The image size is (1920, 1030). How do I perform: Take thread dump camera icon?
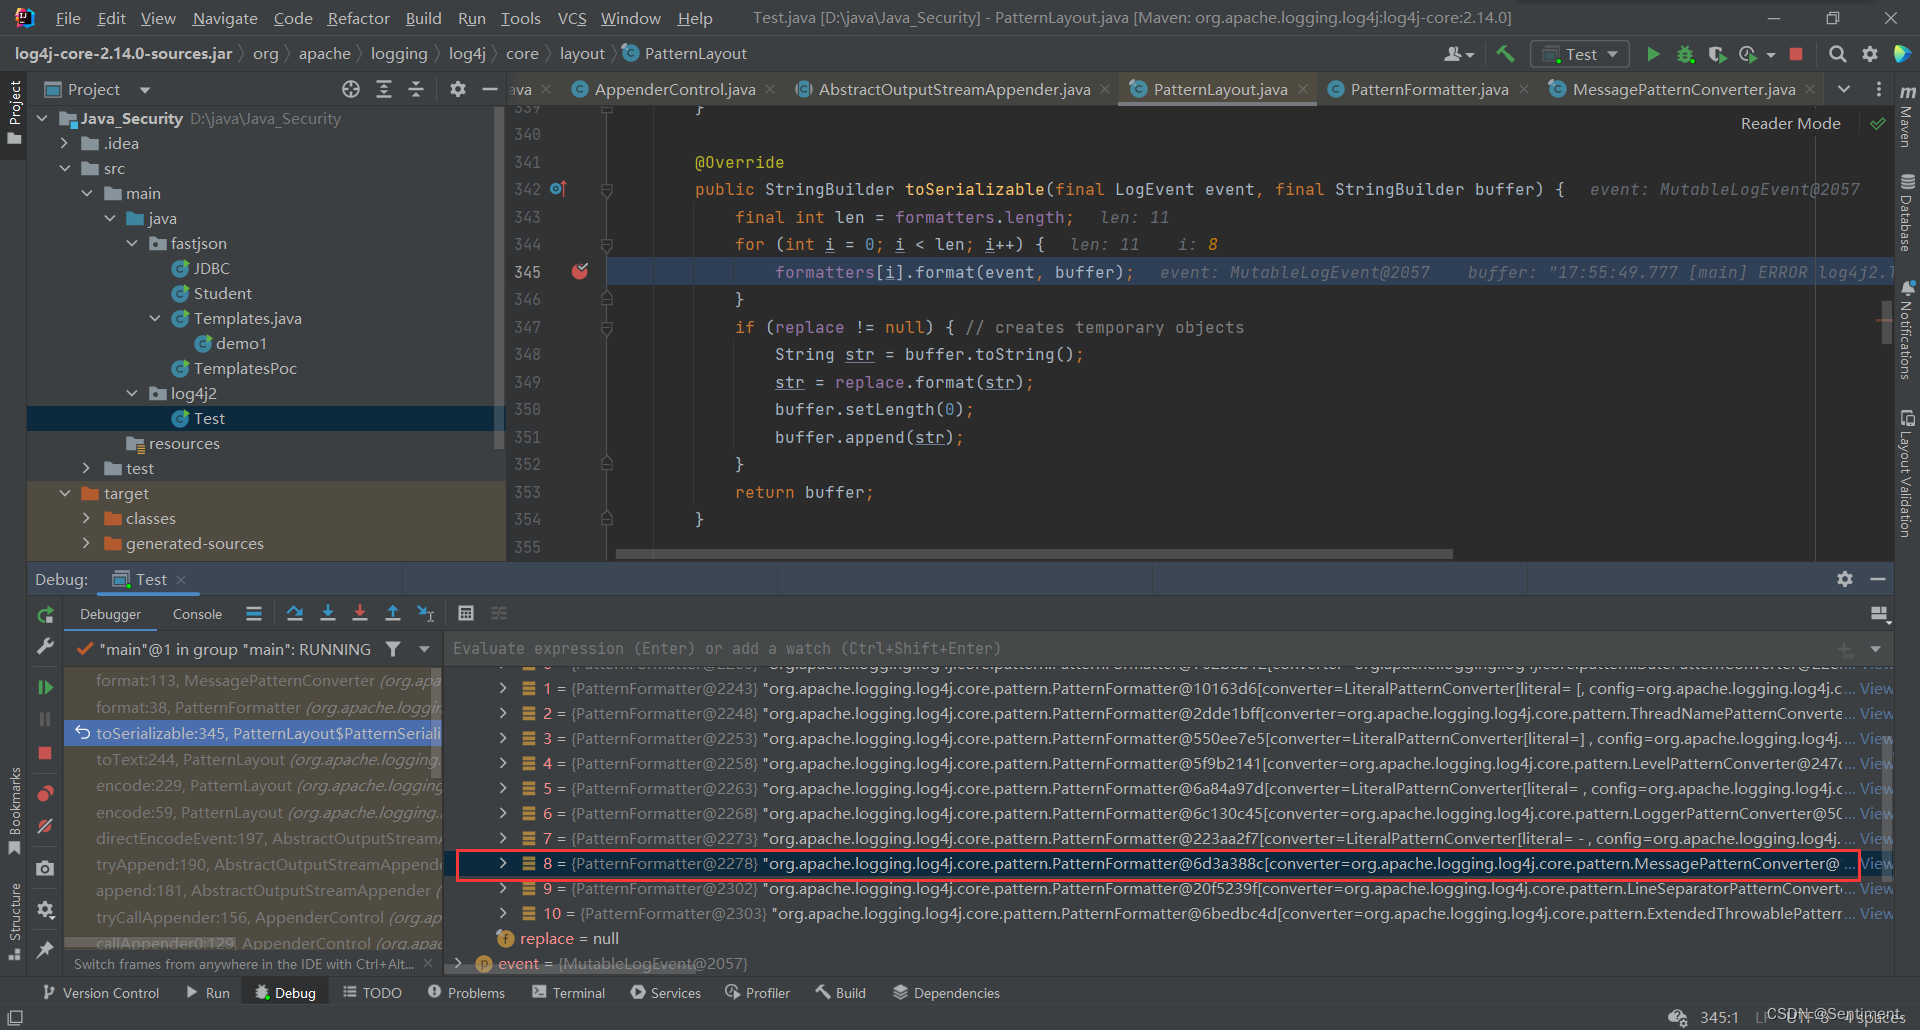point(45,868)
